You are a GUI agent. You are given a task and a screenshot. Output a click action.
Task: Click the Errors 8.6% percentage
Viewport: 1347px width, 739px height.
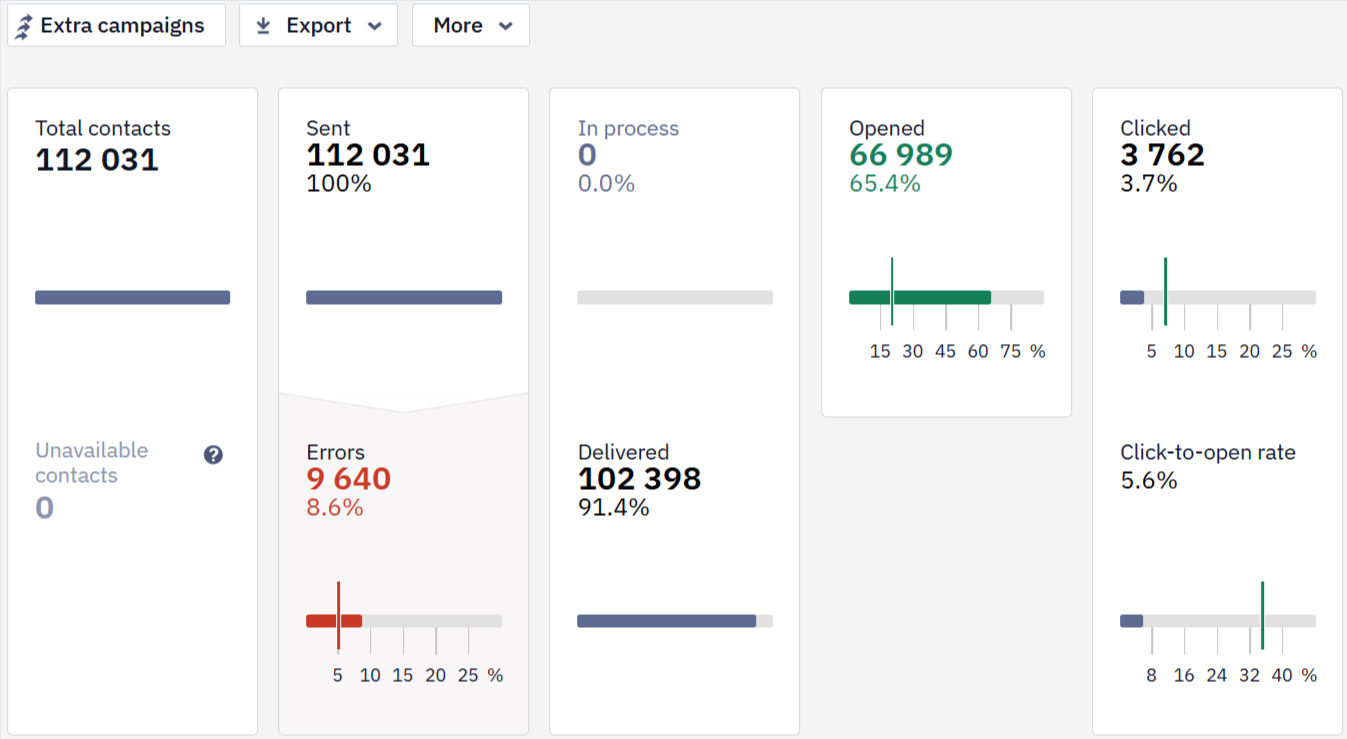click(x=335, y=507)
